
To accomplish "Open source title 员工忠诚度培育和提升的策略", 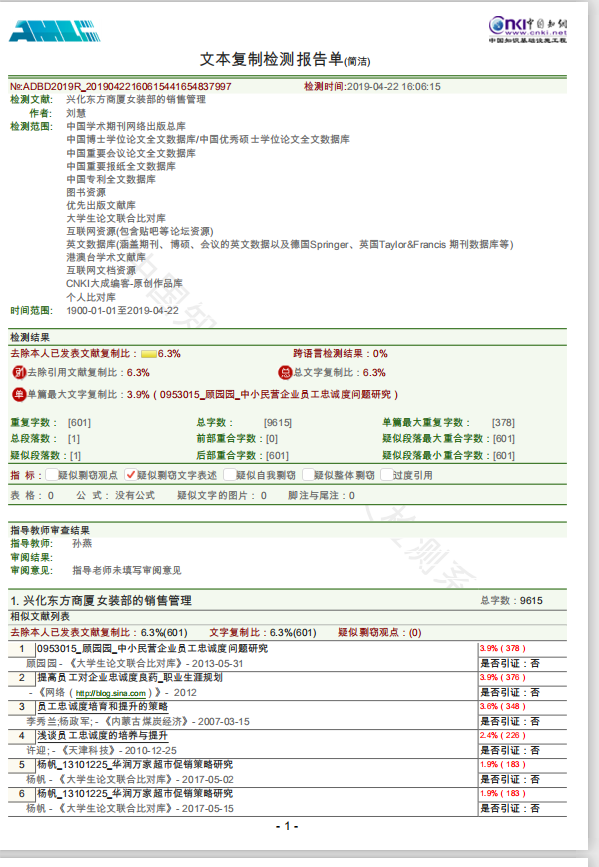I will click(x=102, y=706).
